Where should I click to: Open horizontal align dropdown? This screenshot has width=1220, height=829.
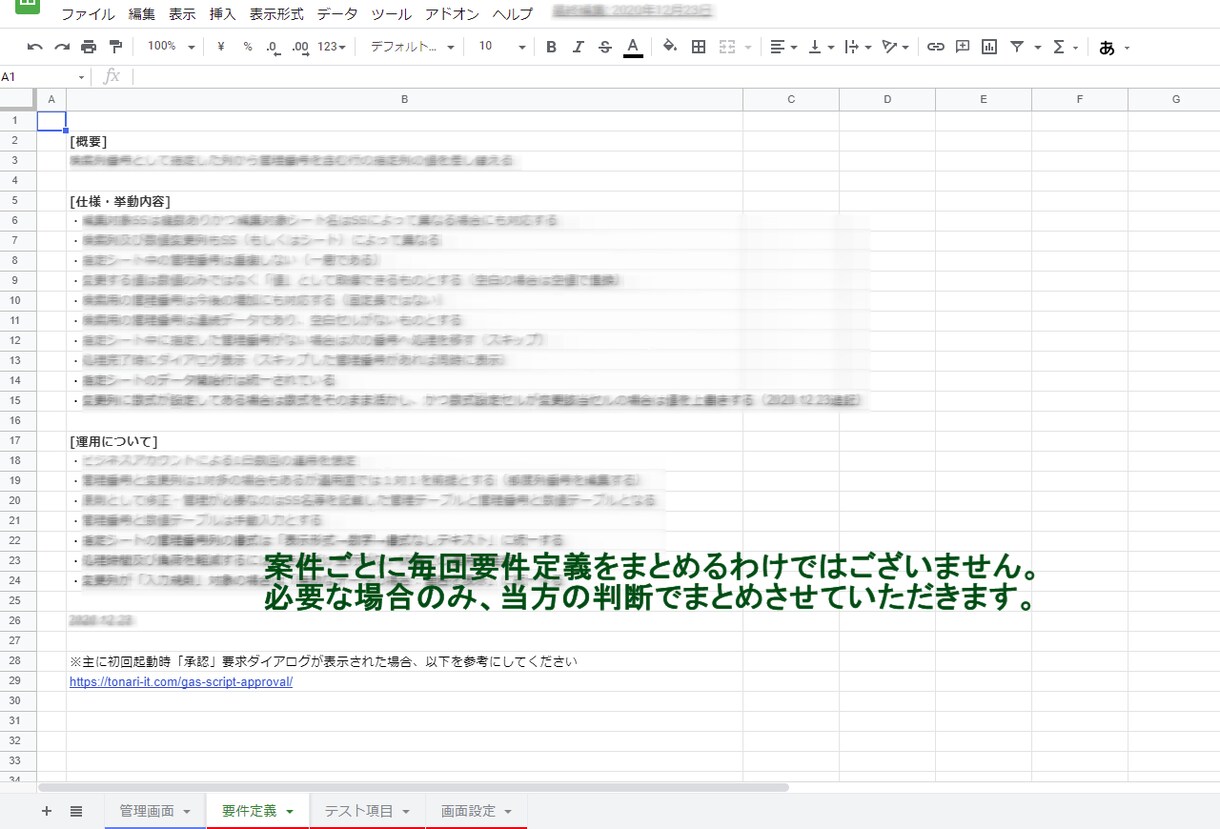[783, 47]
